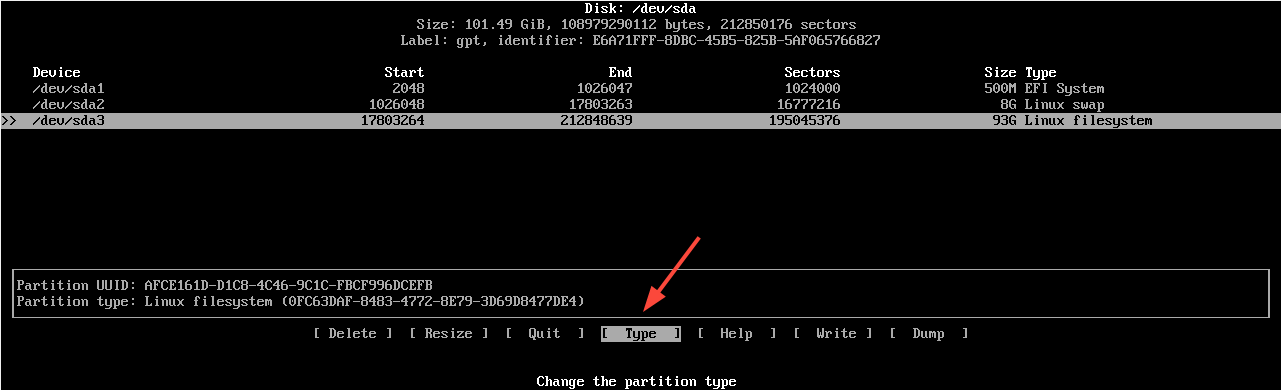Screen dimensions: 1281x390
Task: Click the Start column header
Action: [404, 73]
